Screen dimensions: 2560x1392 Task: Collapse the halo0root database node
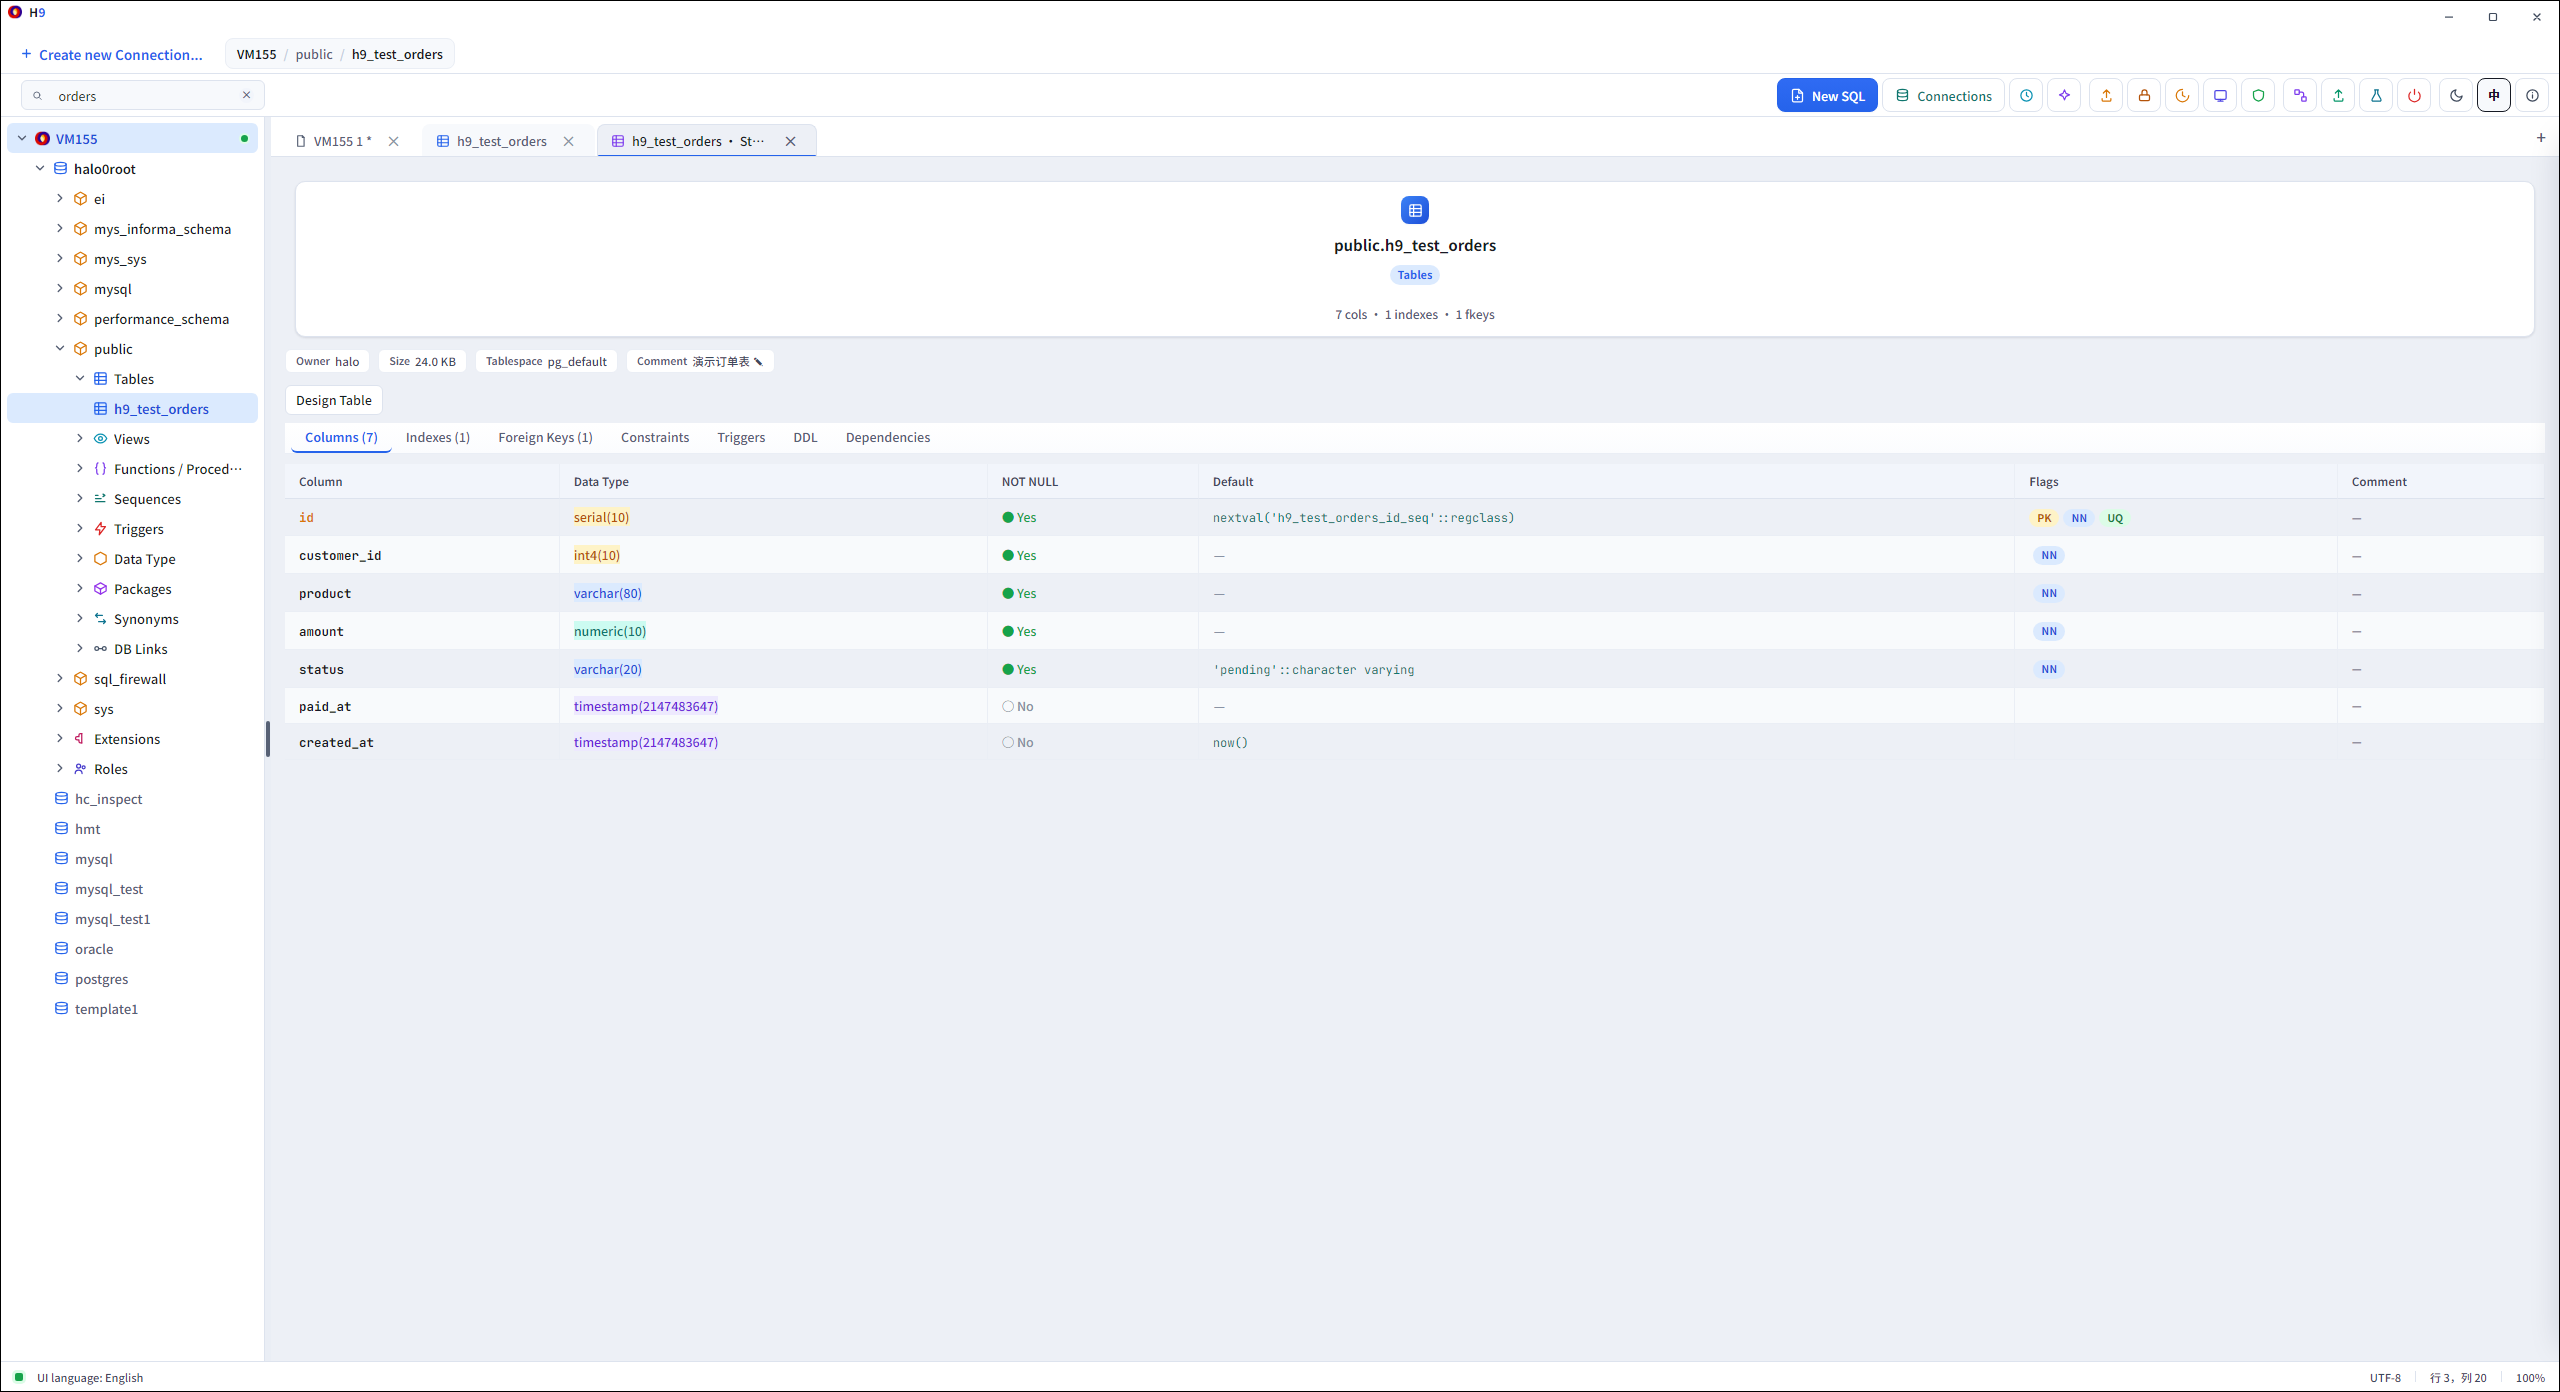pos(40,169)
